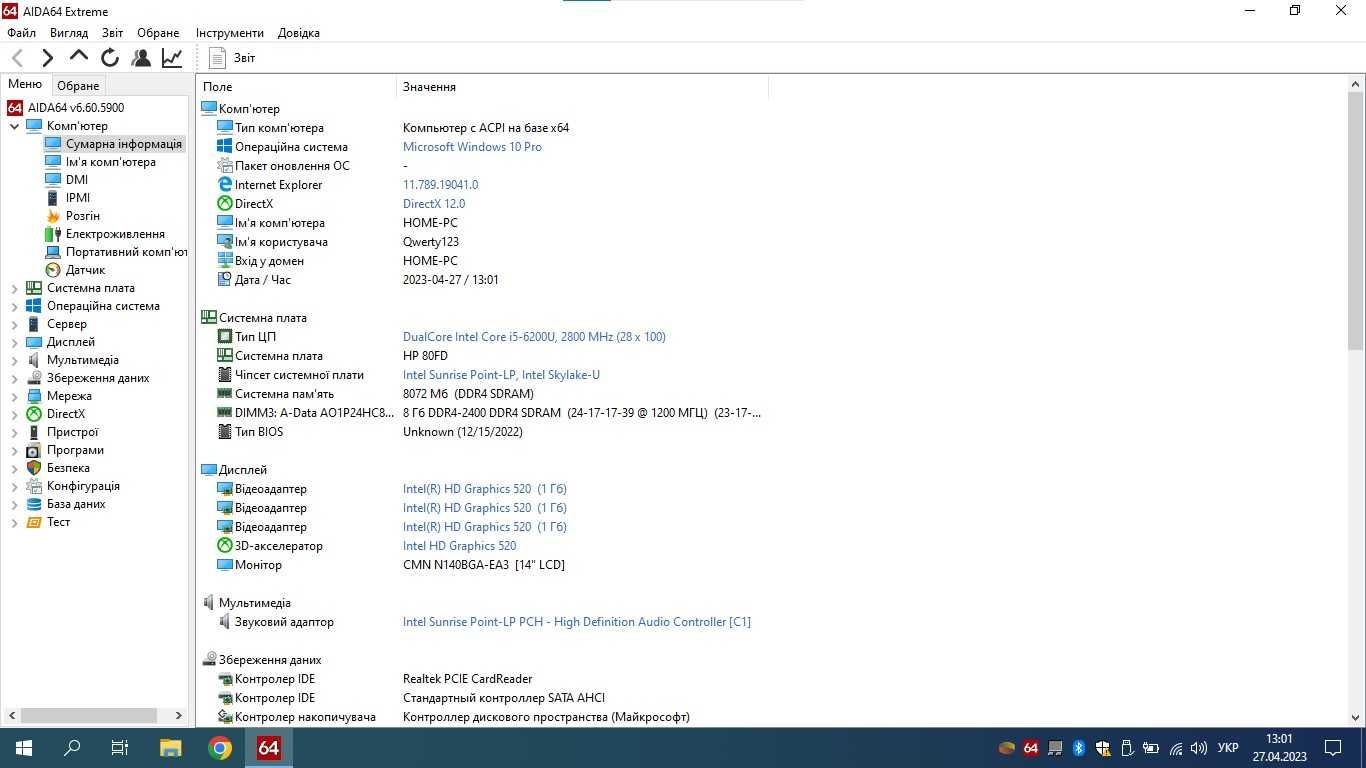Select DMI in the tree
The image size is (1366, 768).
(x=77, y=180)
